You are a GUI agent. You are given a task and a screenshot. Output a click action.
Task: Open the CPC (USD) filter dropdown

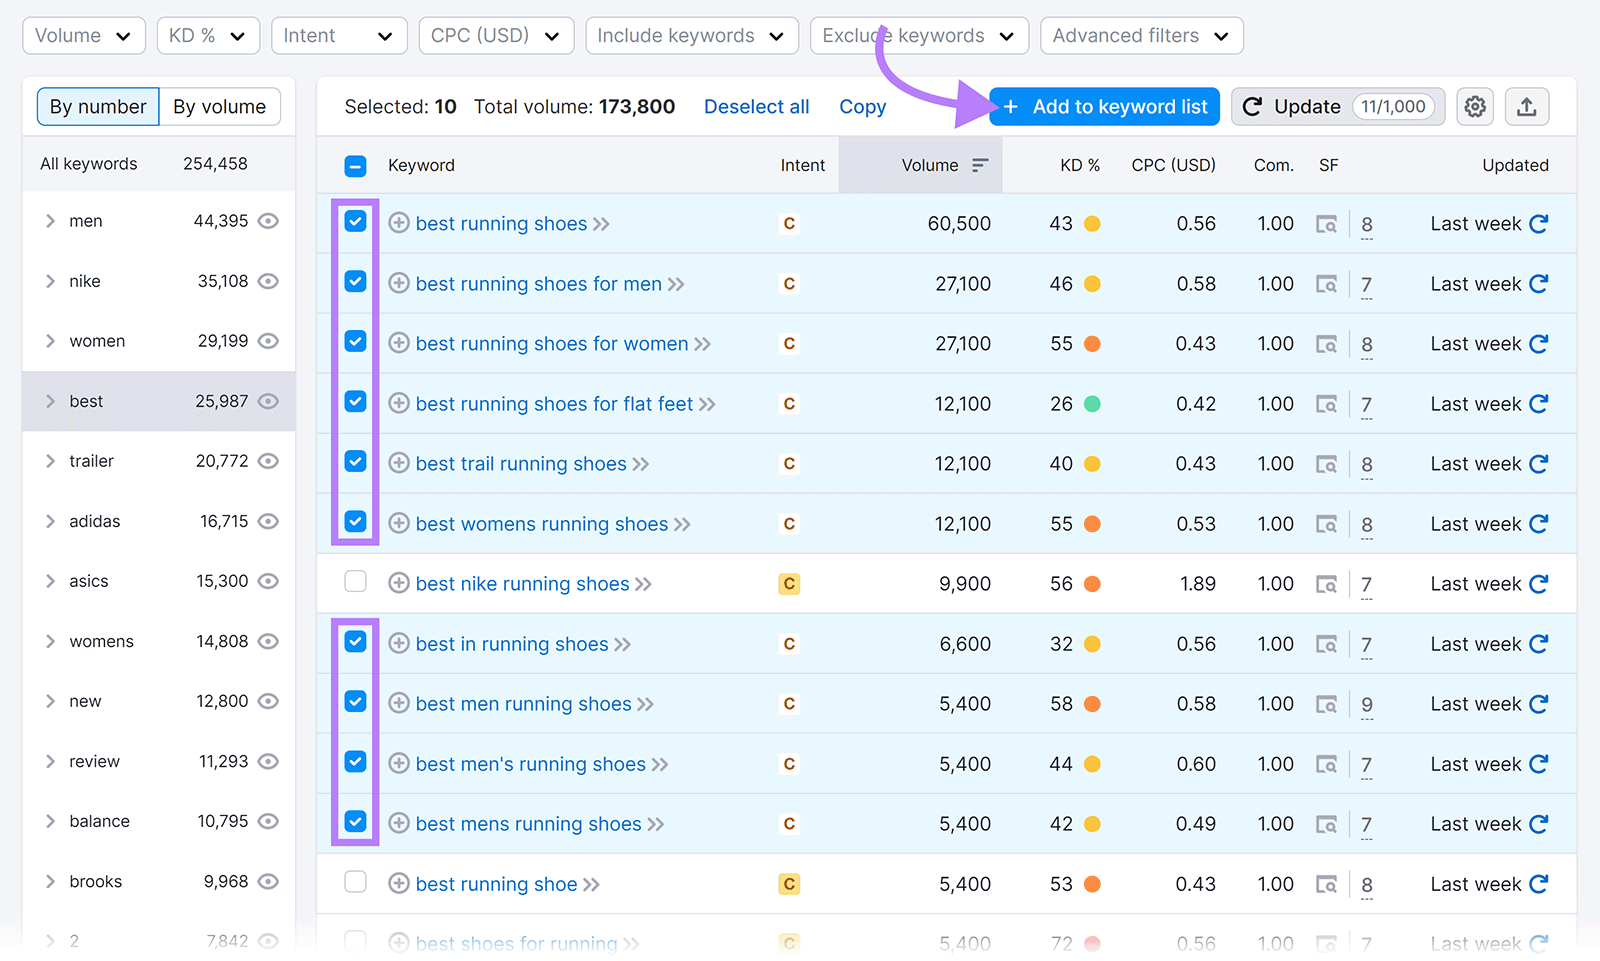click(x=496, y=36)
